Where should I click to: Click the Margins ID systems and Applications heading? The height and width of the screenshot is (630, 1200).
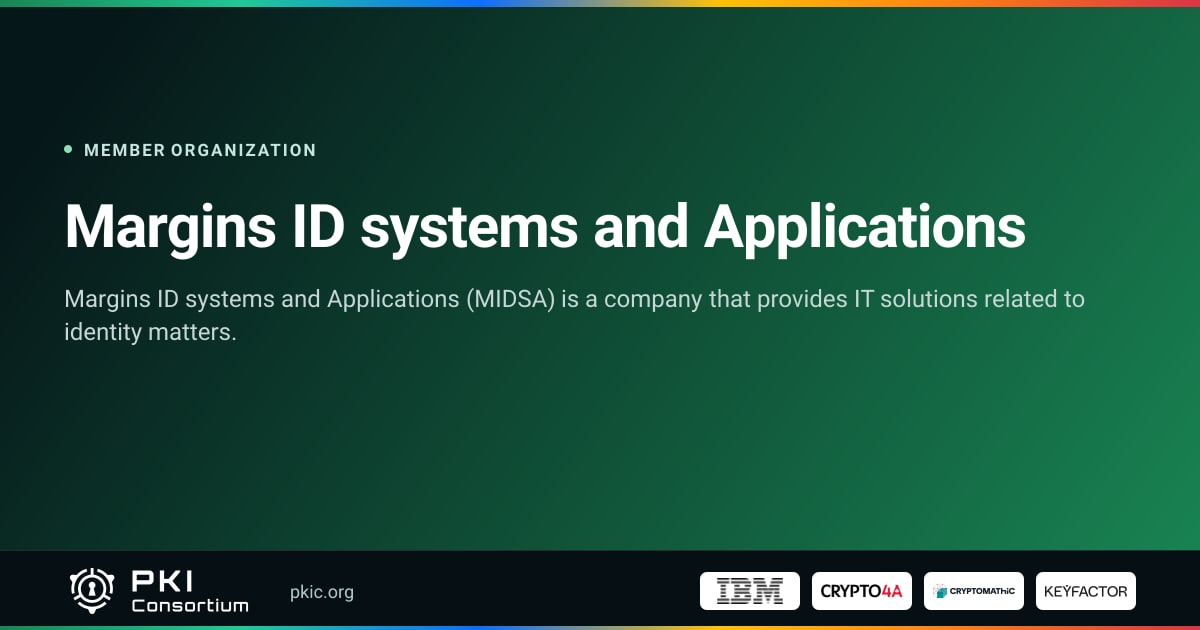point(545,228)
